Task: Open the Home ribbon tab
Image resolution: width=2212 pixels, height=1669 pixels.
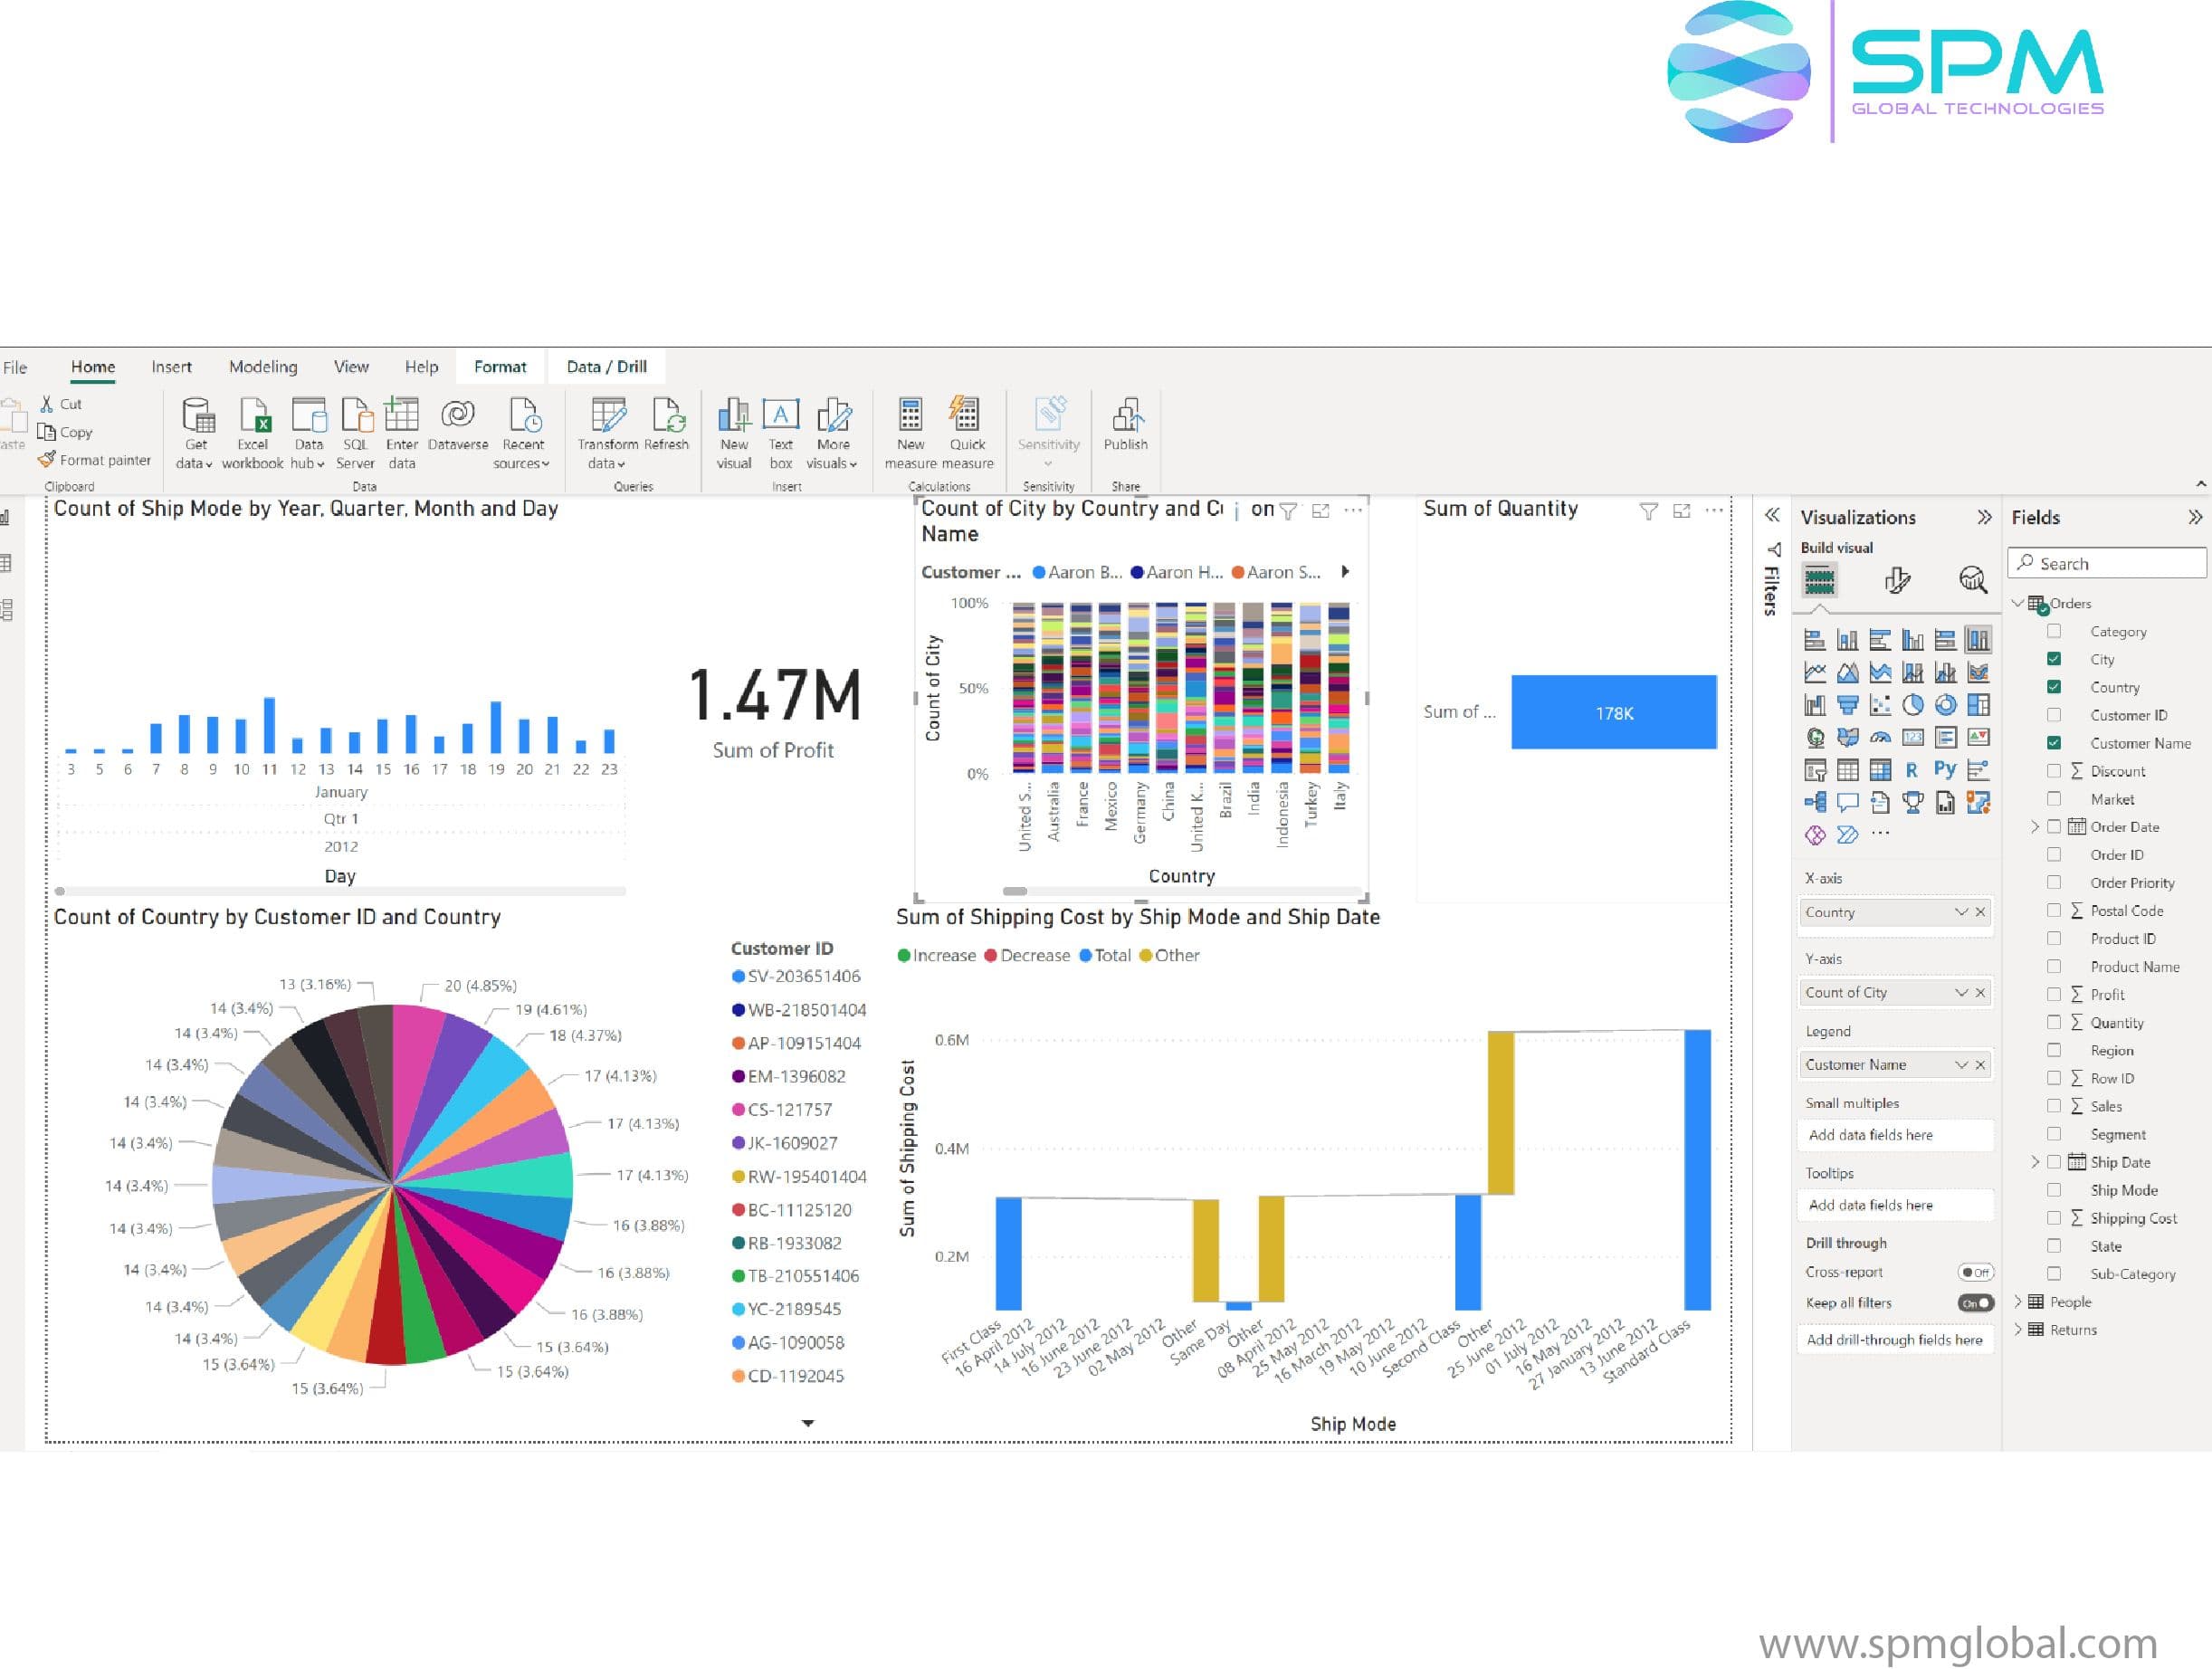Action: (x=93, y=367)
